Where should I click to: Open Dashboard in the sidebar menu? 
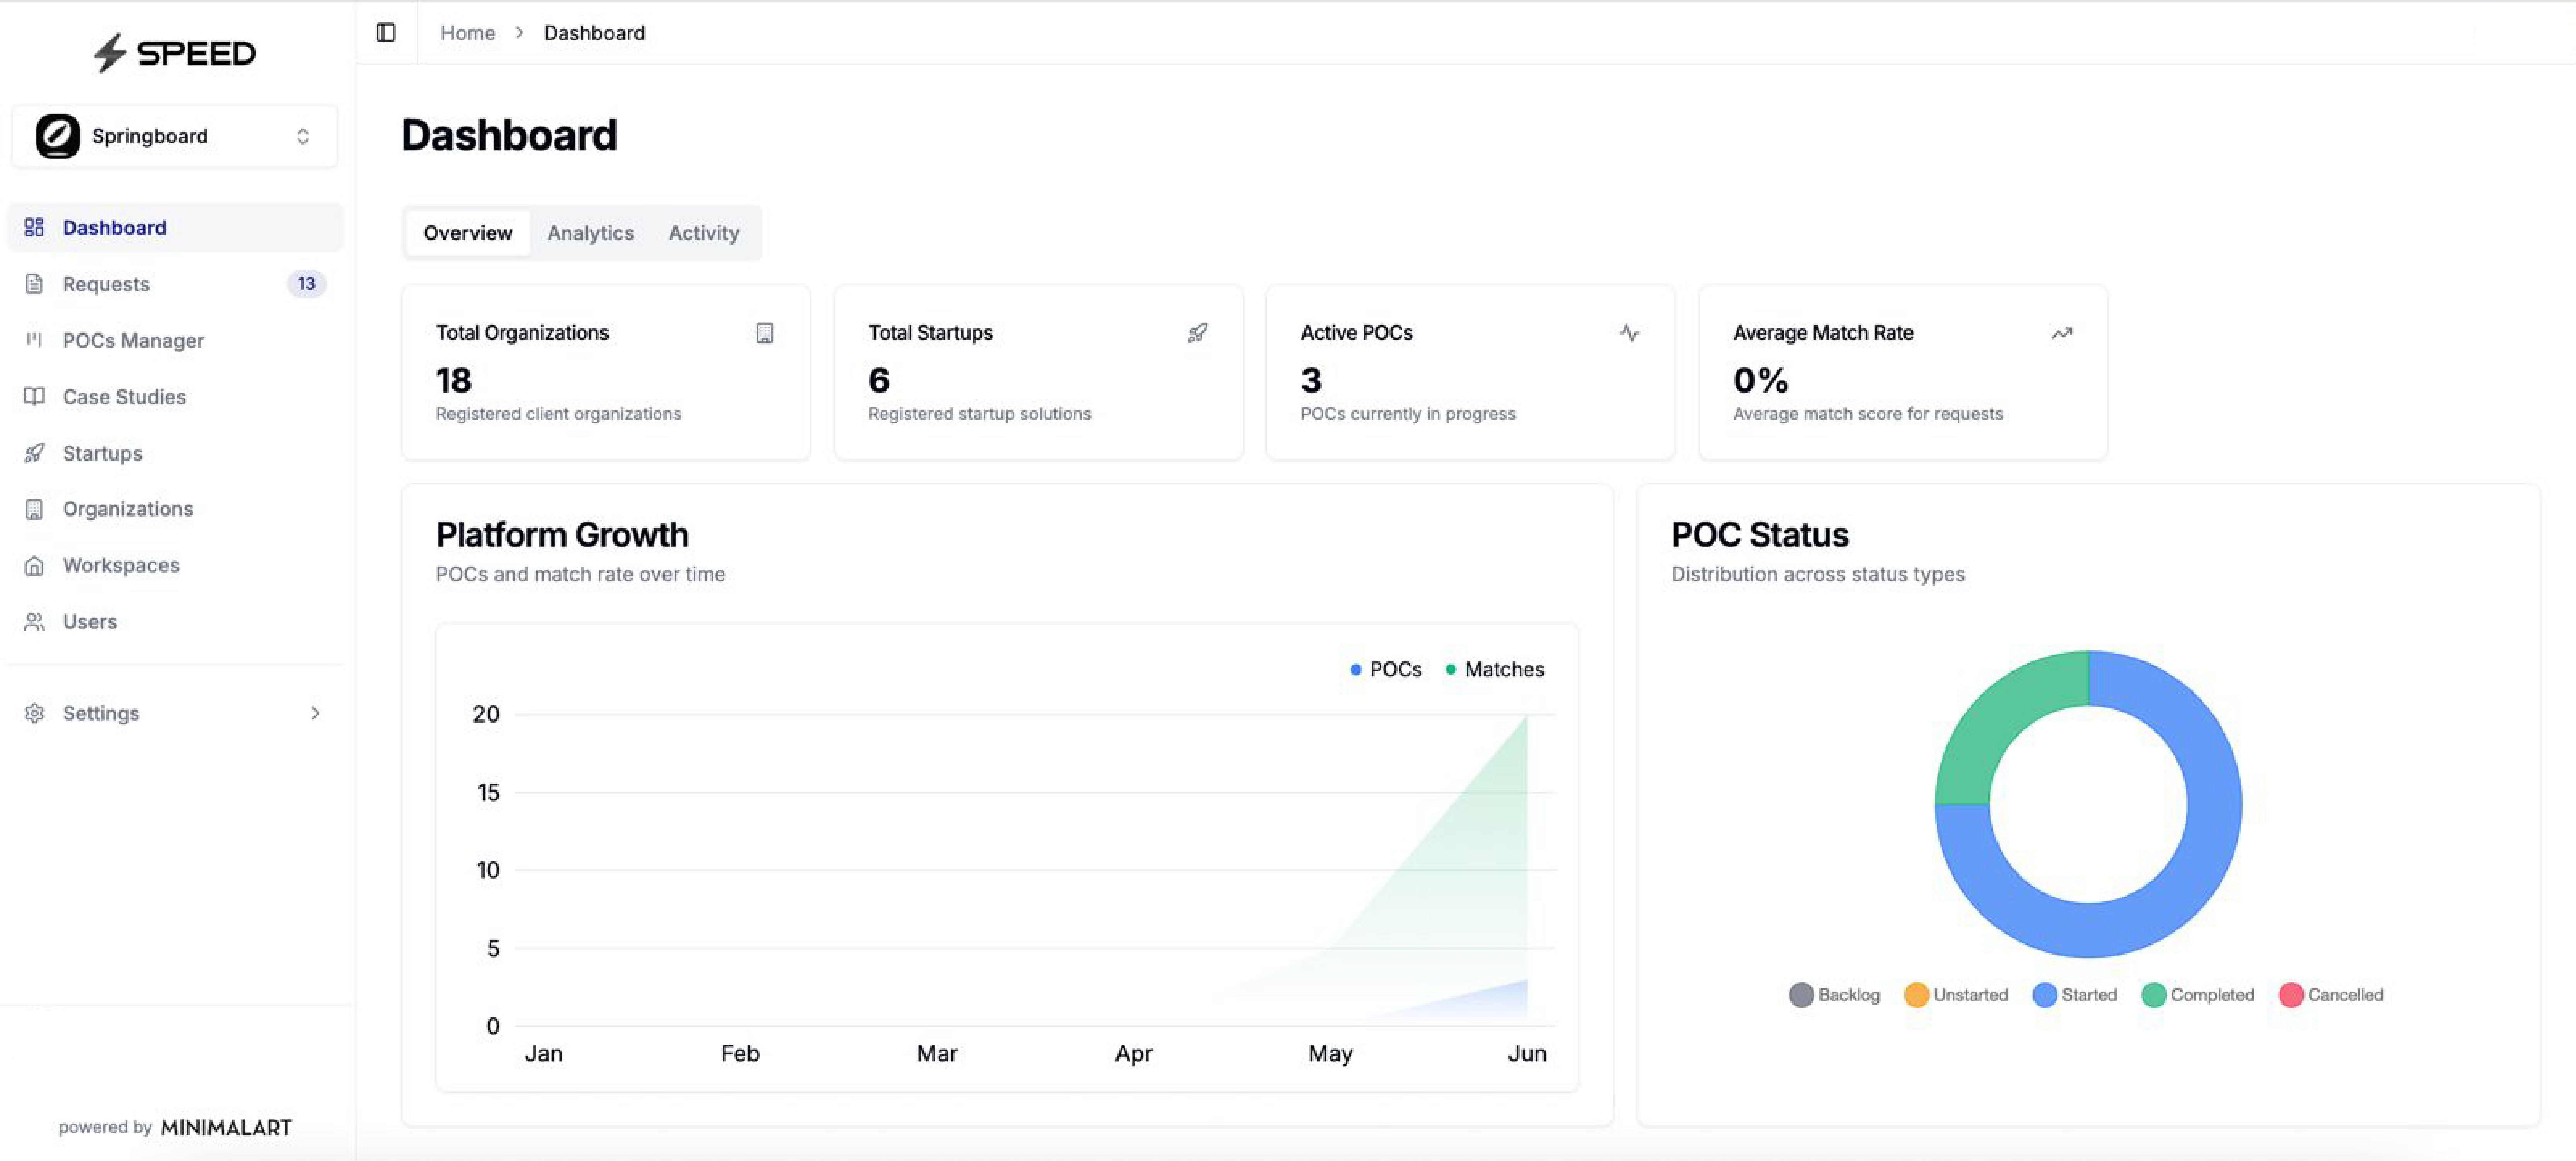(175, 227)
